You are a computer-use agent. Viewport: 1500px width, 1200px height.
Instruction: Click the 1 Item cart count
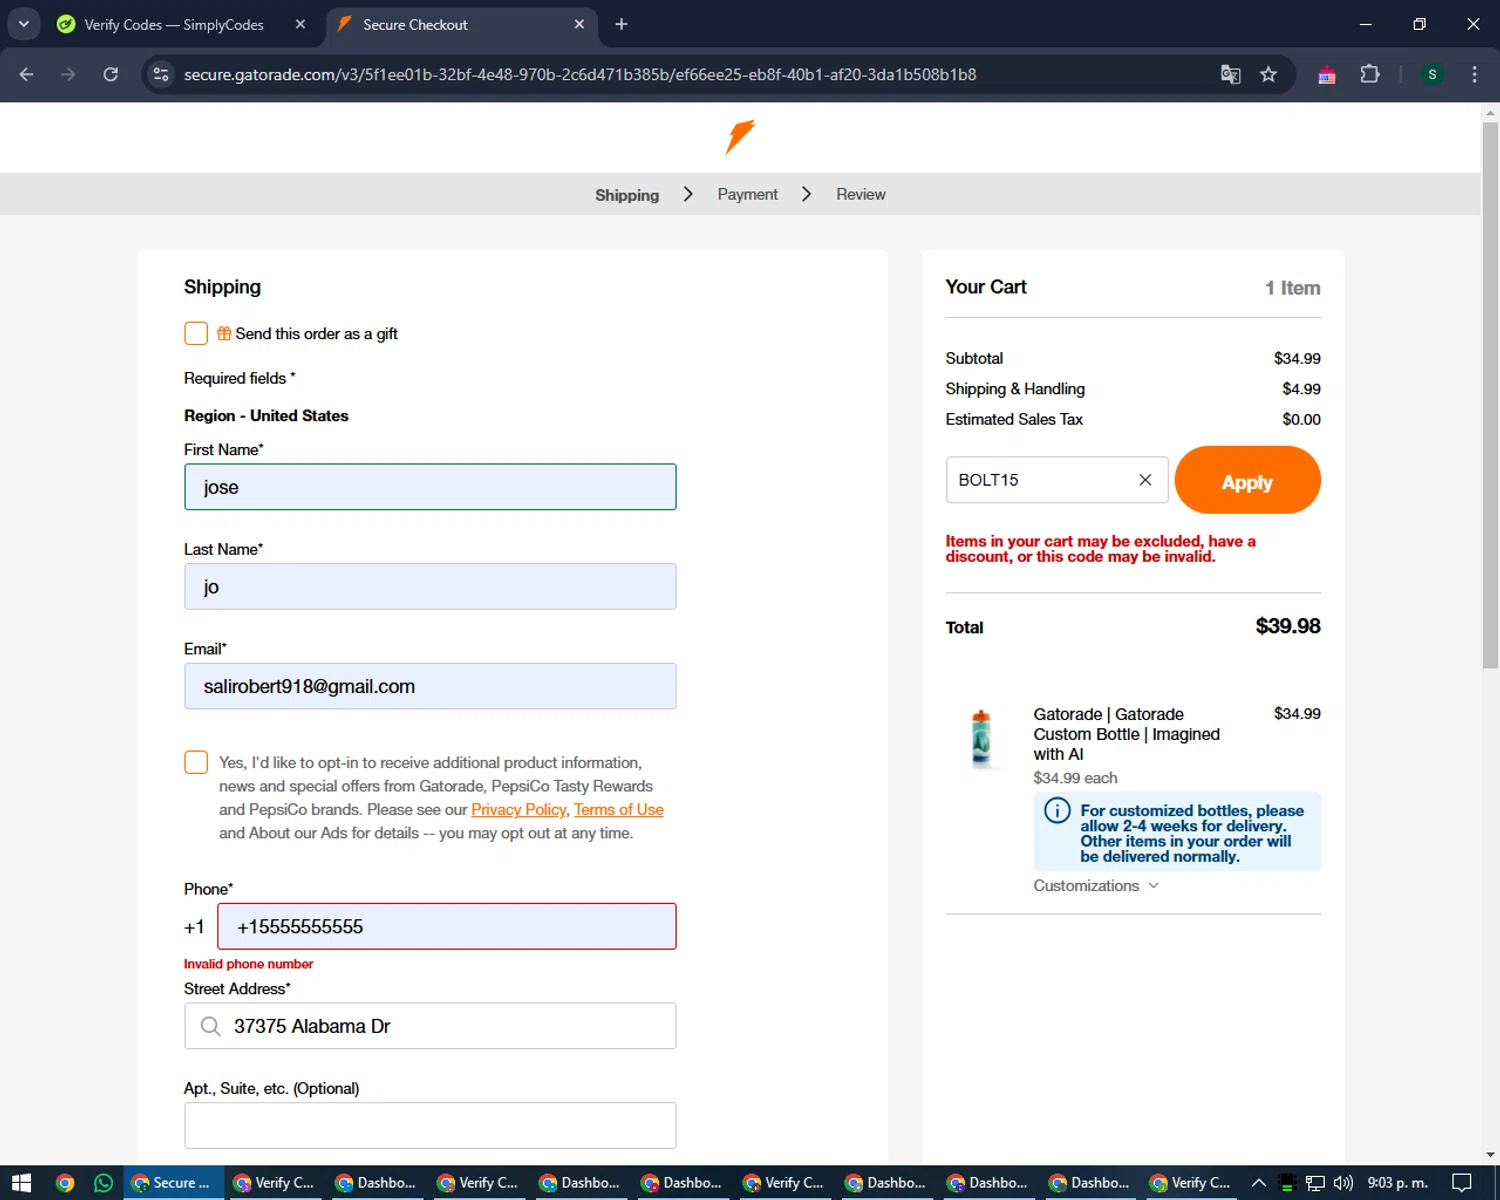point(1292,288)
